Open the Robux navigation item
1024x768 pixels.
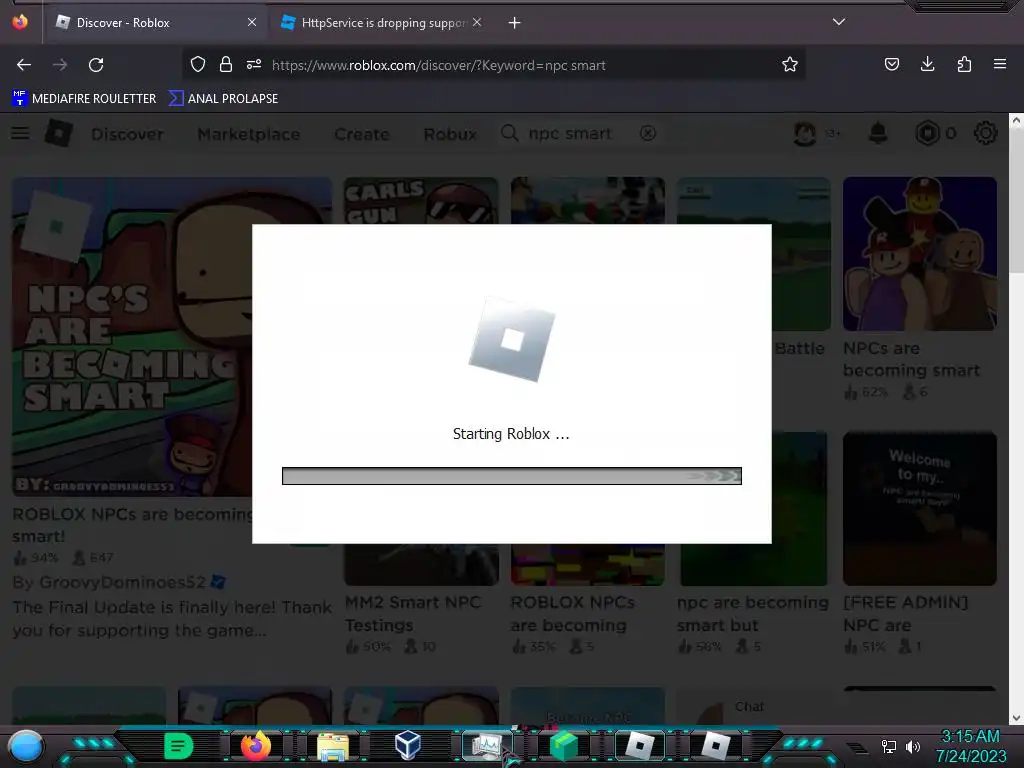[450, 134]
